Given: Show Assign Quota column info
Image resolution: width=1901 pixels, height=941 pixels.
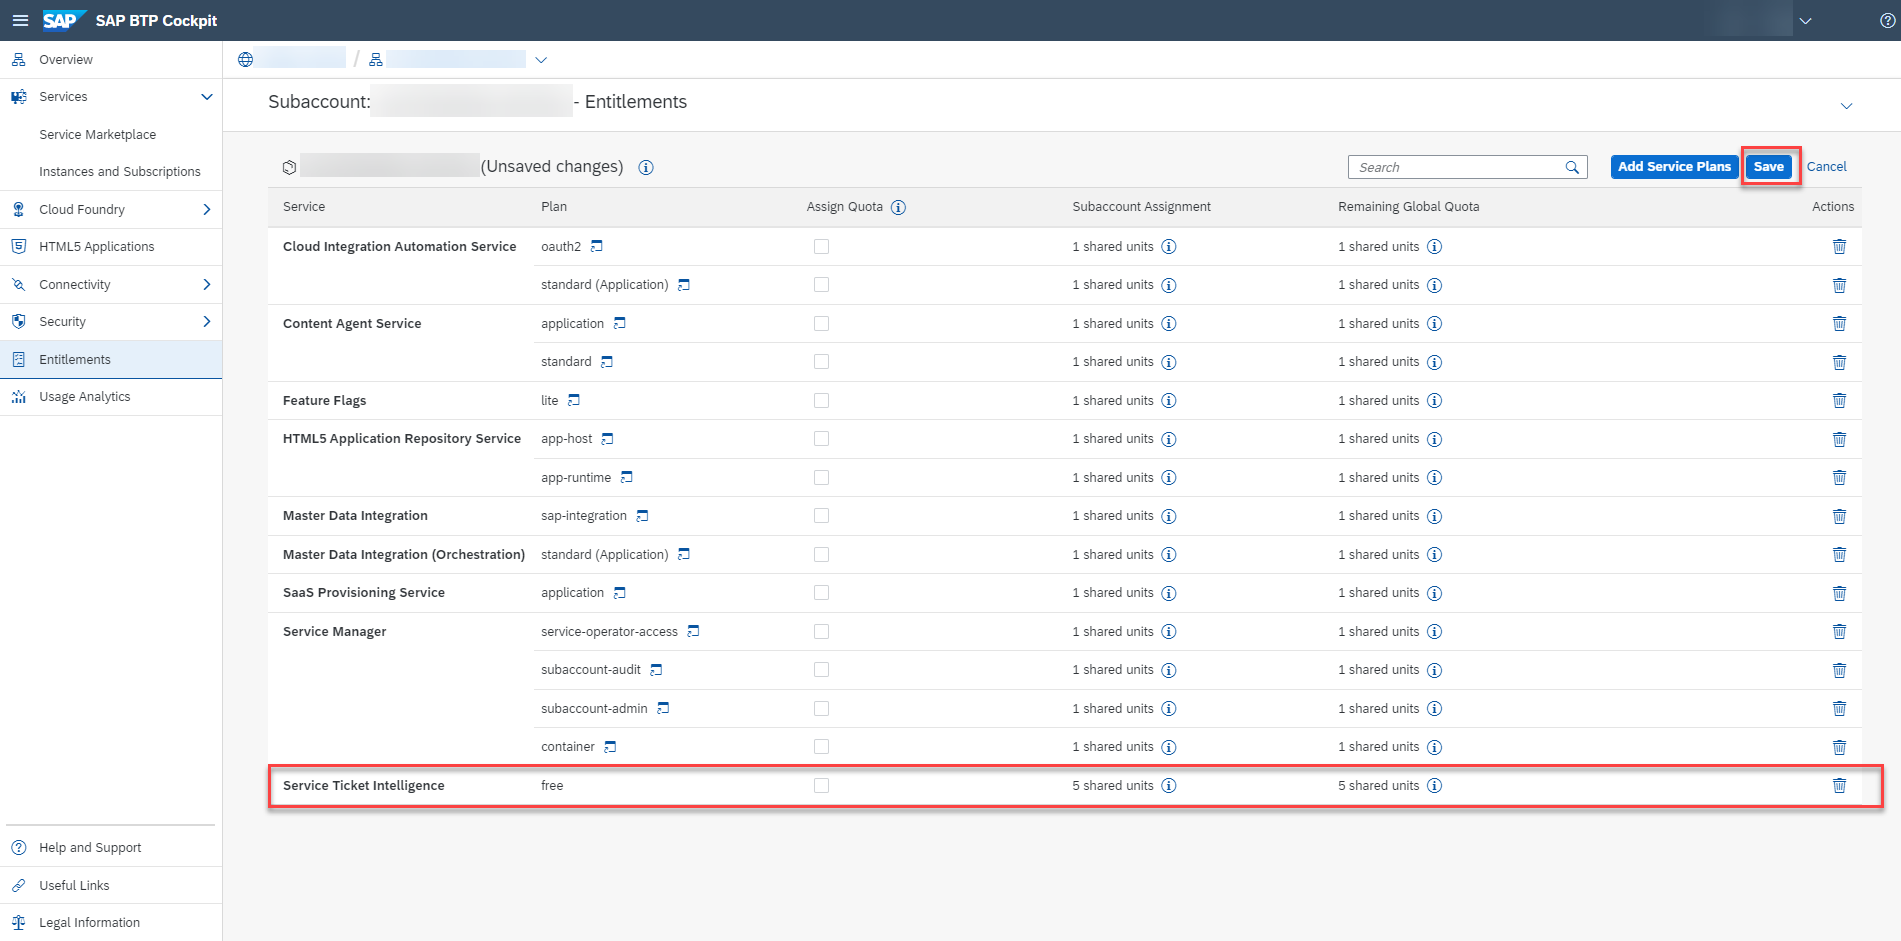Looking at the screenshot, I should pos(898,207).
